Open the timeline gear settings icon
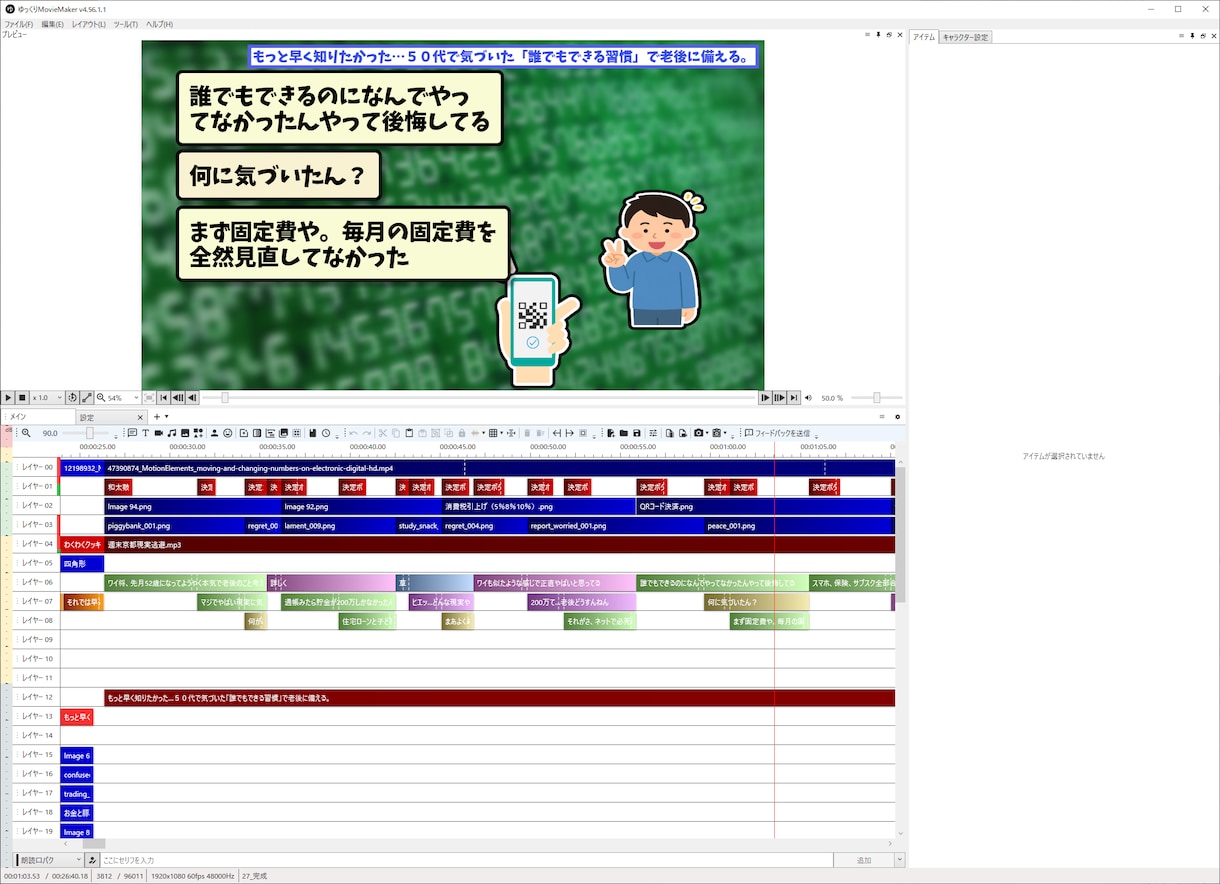Screen dimensions: 1220x884 click(897, 416)
